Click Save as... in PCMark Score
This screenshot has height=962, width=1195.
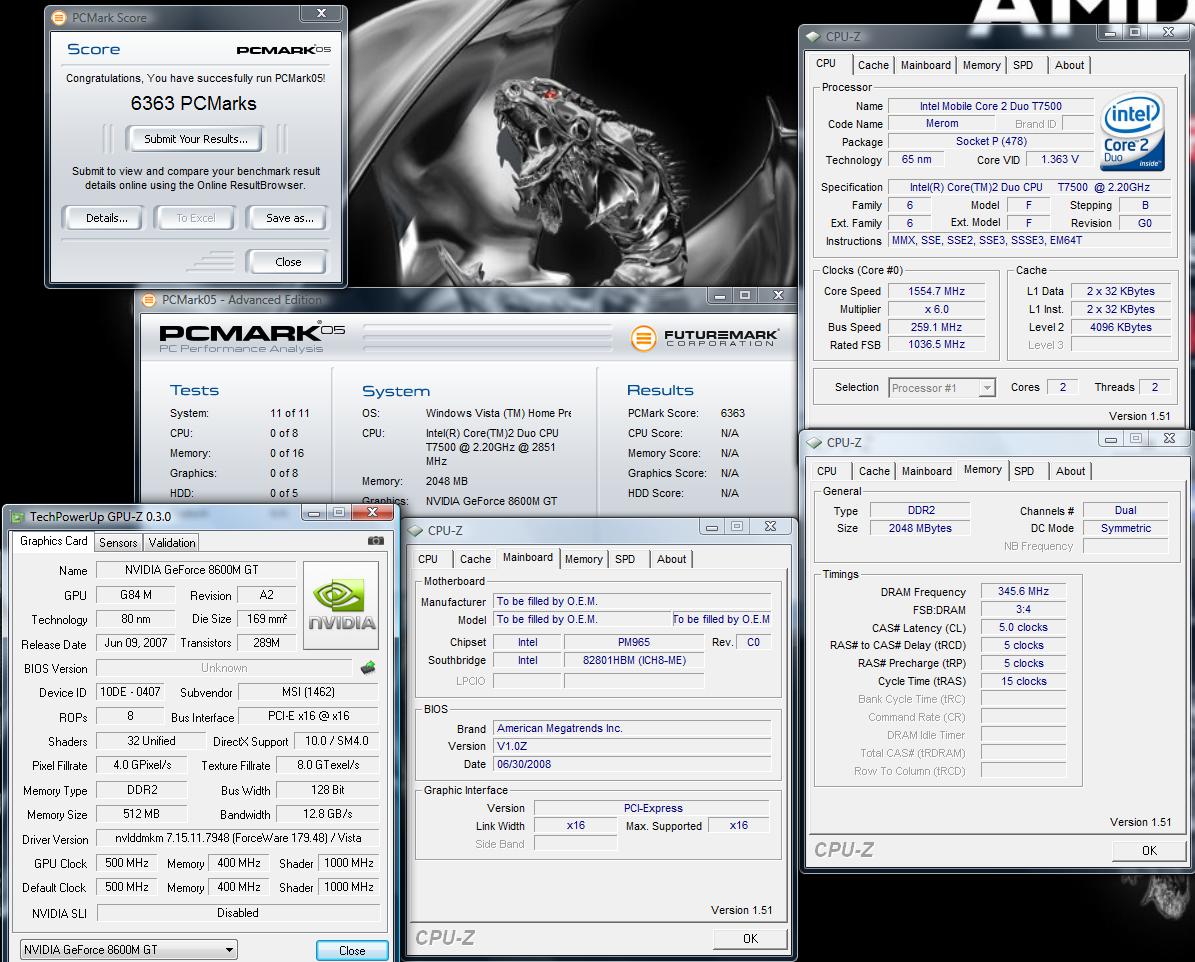pyautogui.click(x=290, y=218)
